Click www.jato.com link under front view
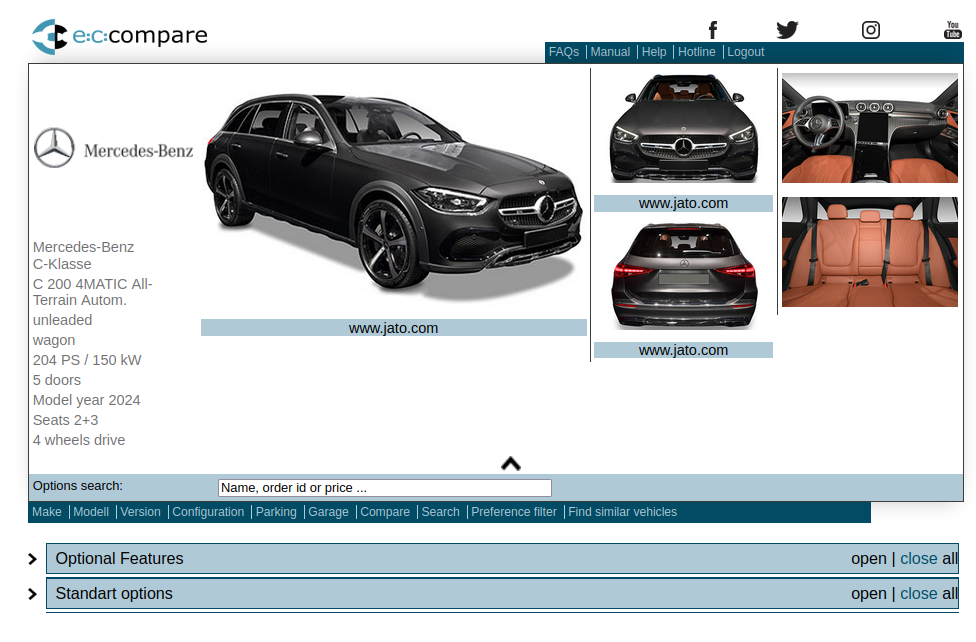This screenshot has width=976, height=642. (683, 204)
